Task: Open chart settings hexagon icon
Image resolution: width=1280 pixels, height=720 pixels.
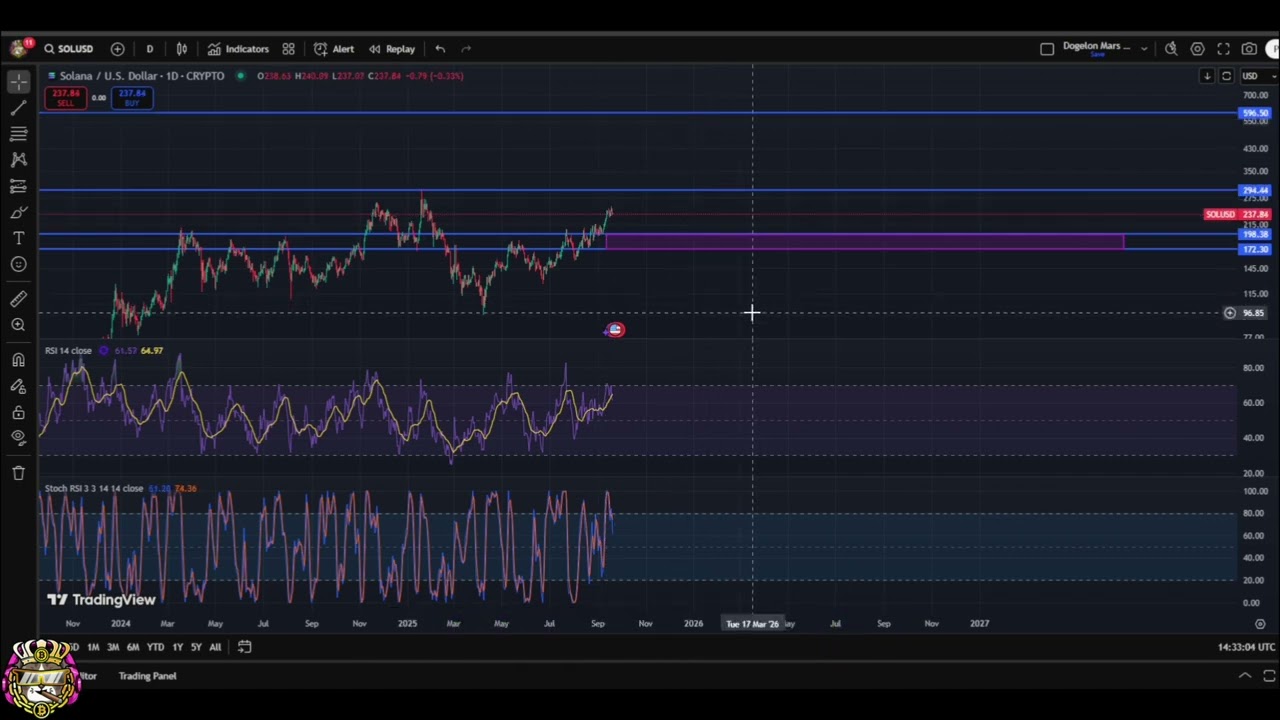Action: click(x=1197, y=49)
